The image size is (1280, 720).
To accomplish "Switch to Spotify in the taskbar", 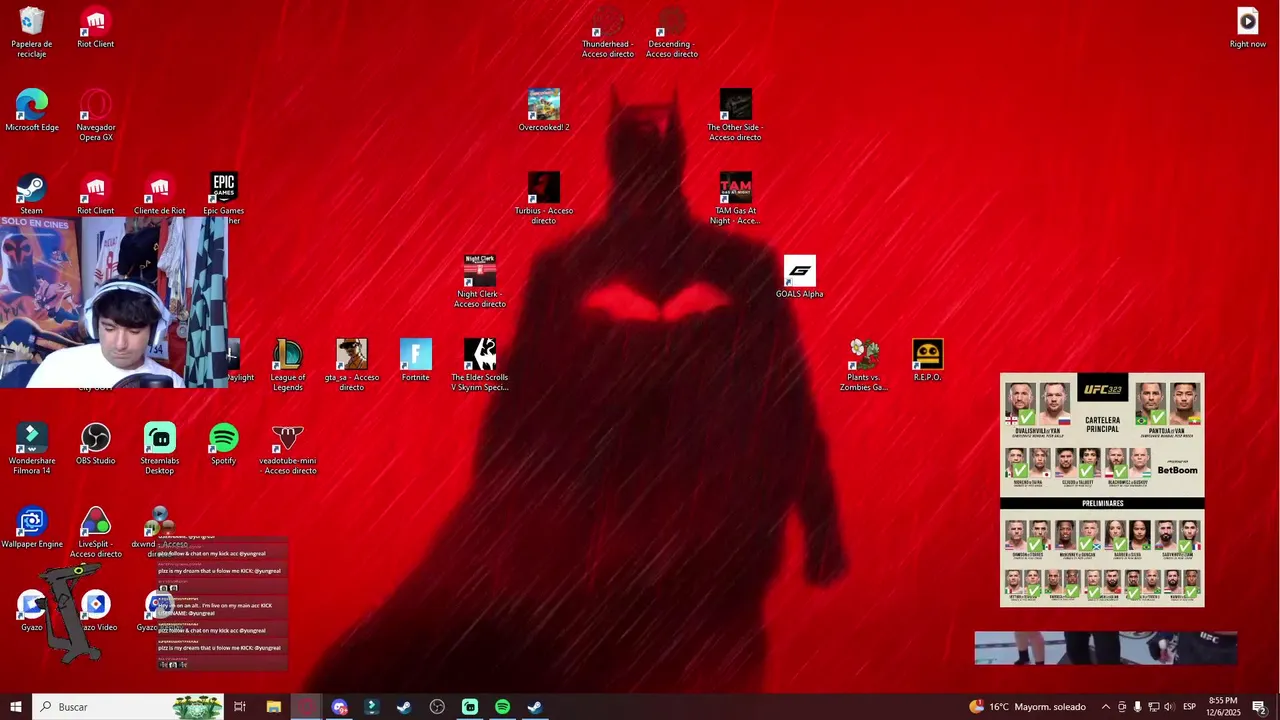I will pyautogui.click(x=503, y=707).
